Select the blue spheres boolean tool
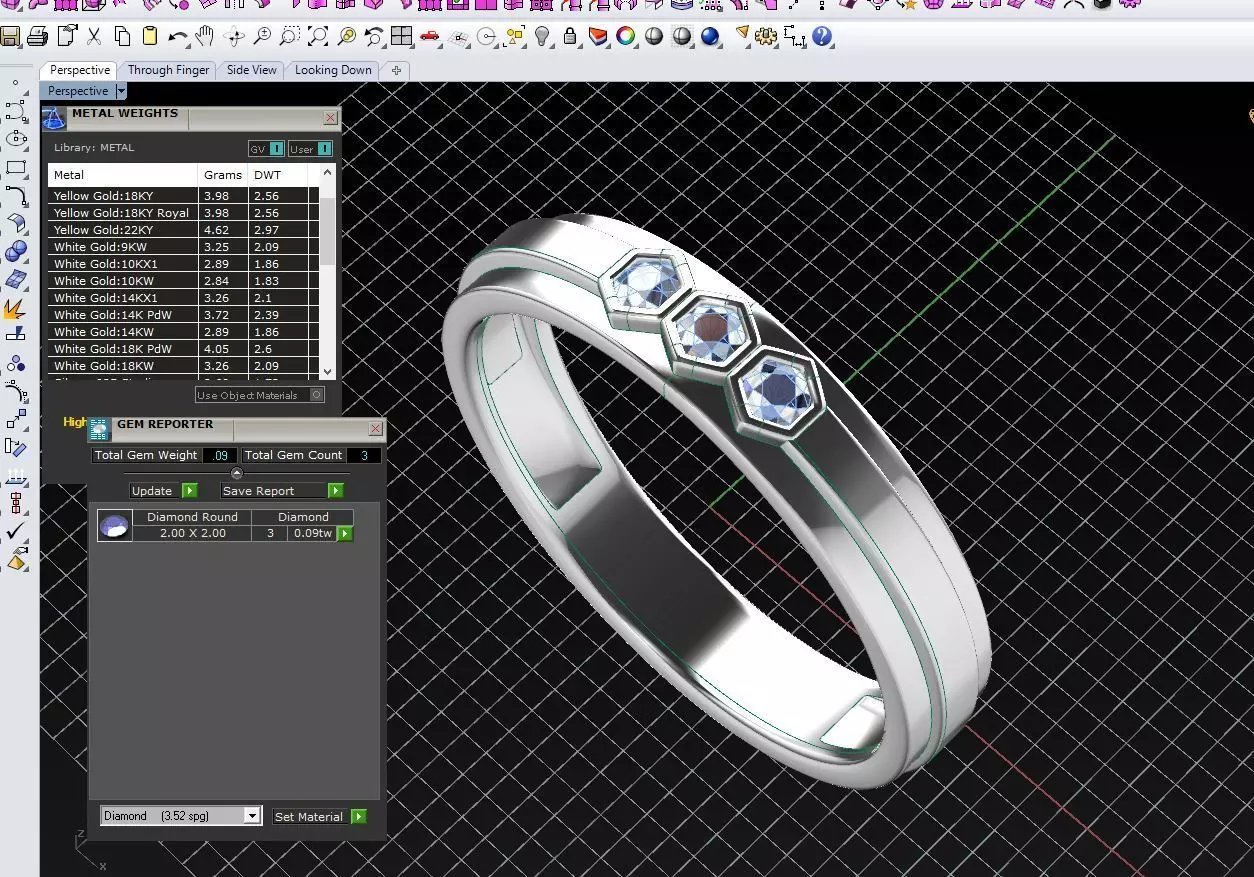1254x877 pixels. tap(16, 252)
